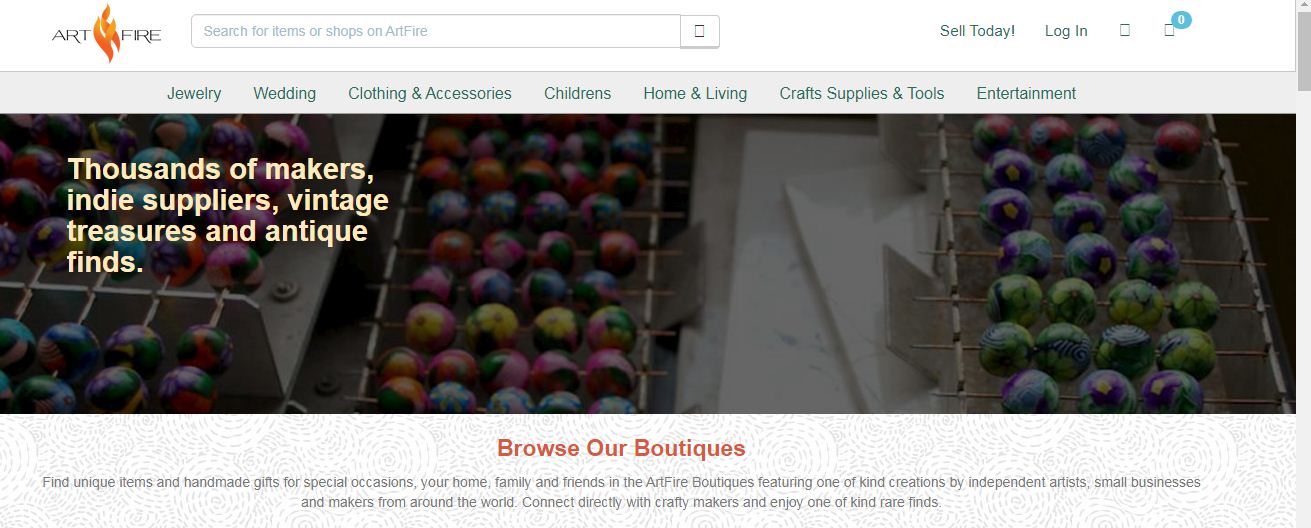Open Crafts Supplies & Tools menu
The width and height of the screenshot is (1311, 528).
click(862, 93)
